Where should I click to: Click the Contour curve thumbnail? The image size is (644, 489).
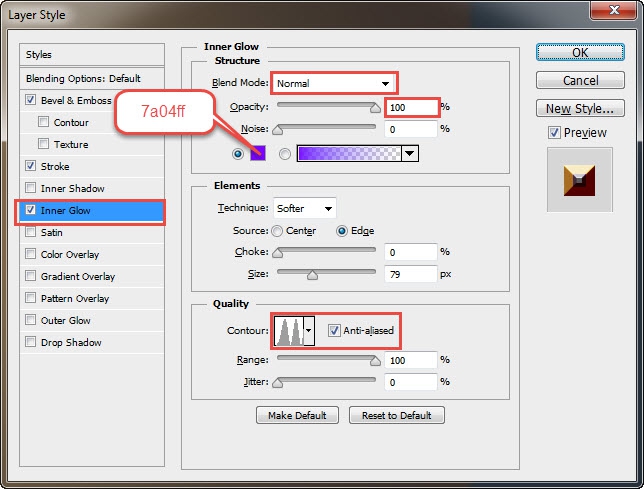click(x=289, y=331)
